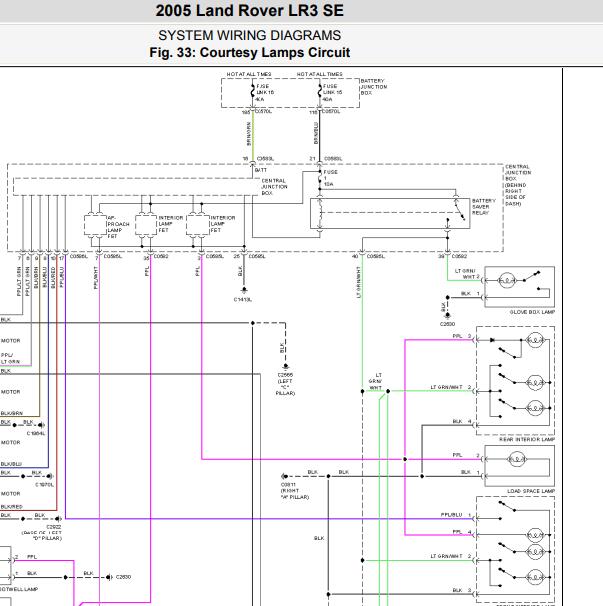Select the 'C0811 (RIGHT A PILLAR)' label
The width and height of the screenshot is (603, 606).
pos(295,491)
